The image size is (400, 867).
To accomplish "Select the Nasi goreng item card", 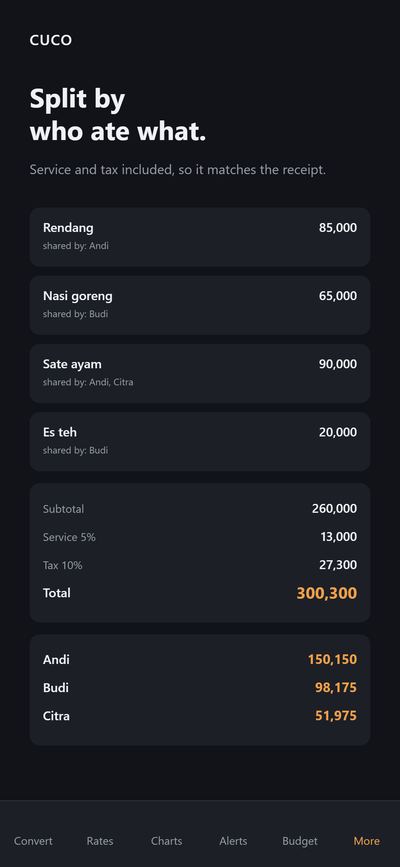I will [200, 305].
